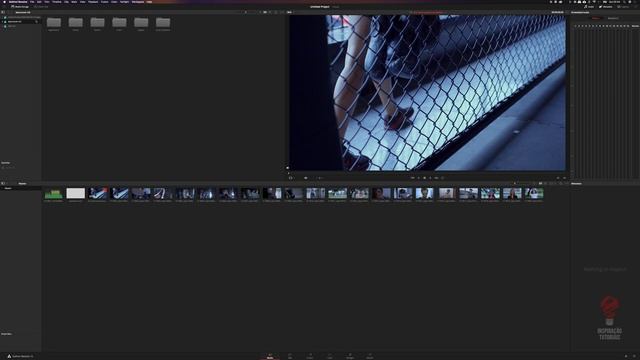The image size is (640, 360).
Task: Toggle Loop playback in viewer
Action: tap(442, 178)
